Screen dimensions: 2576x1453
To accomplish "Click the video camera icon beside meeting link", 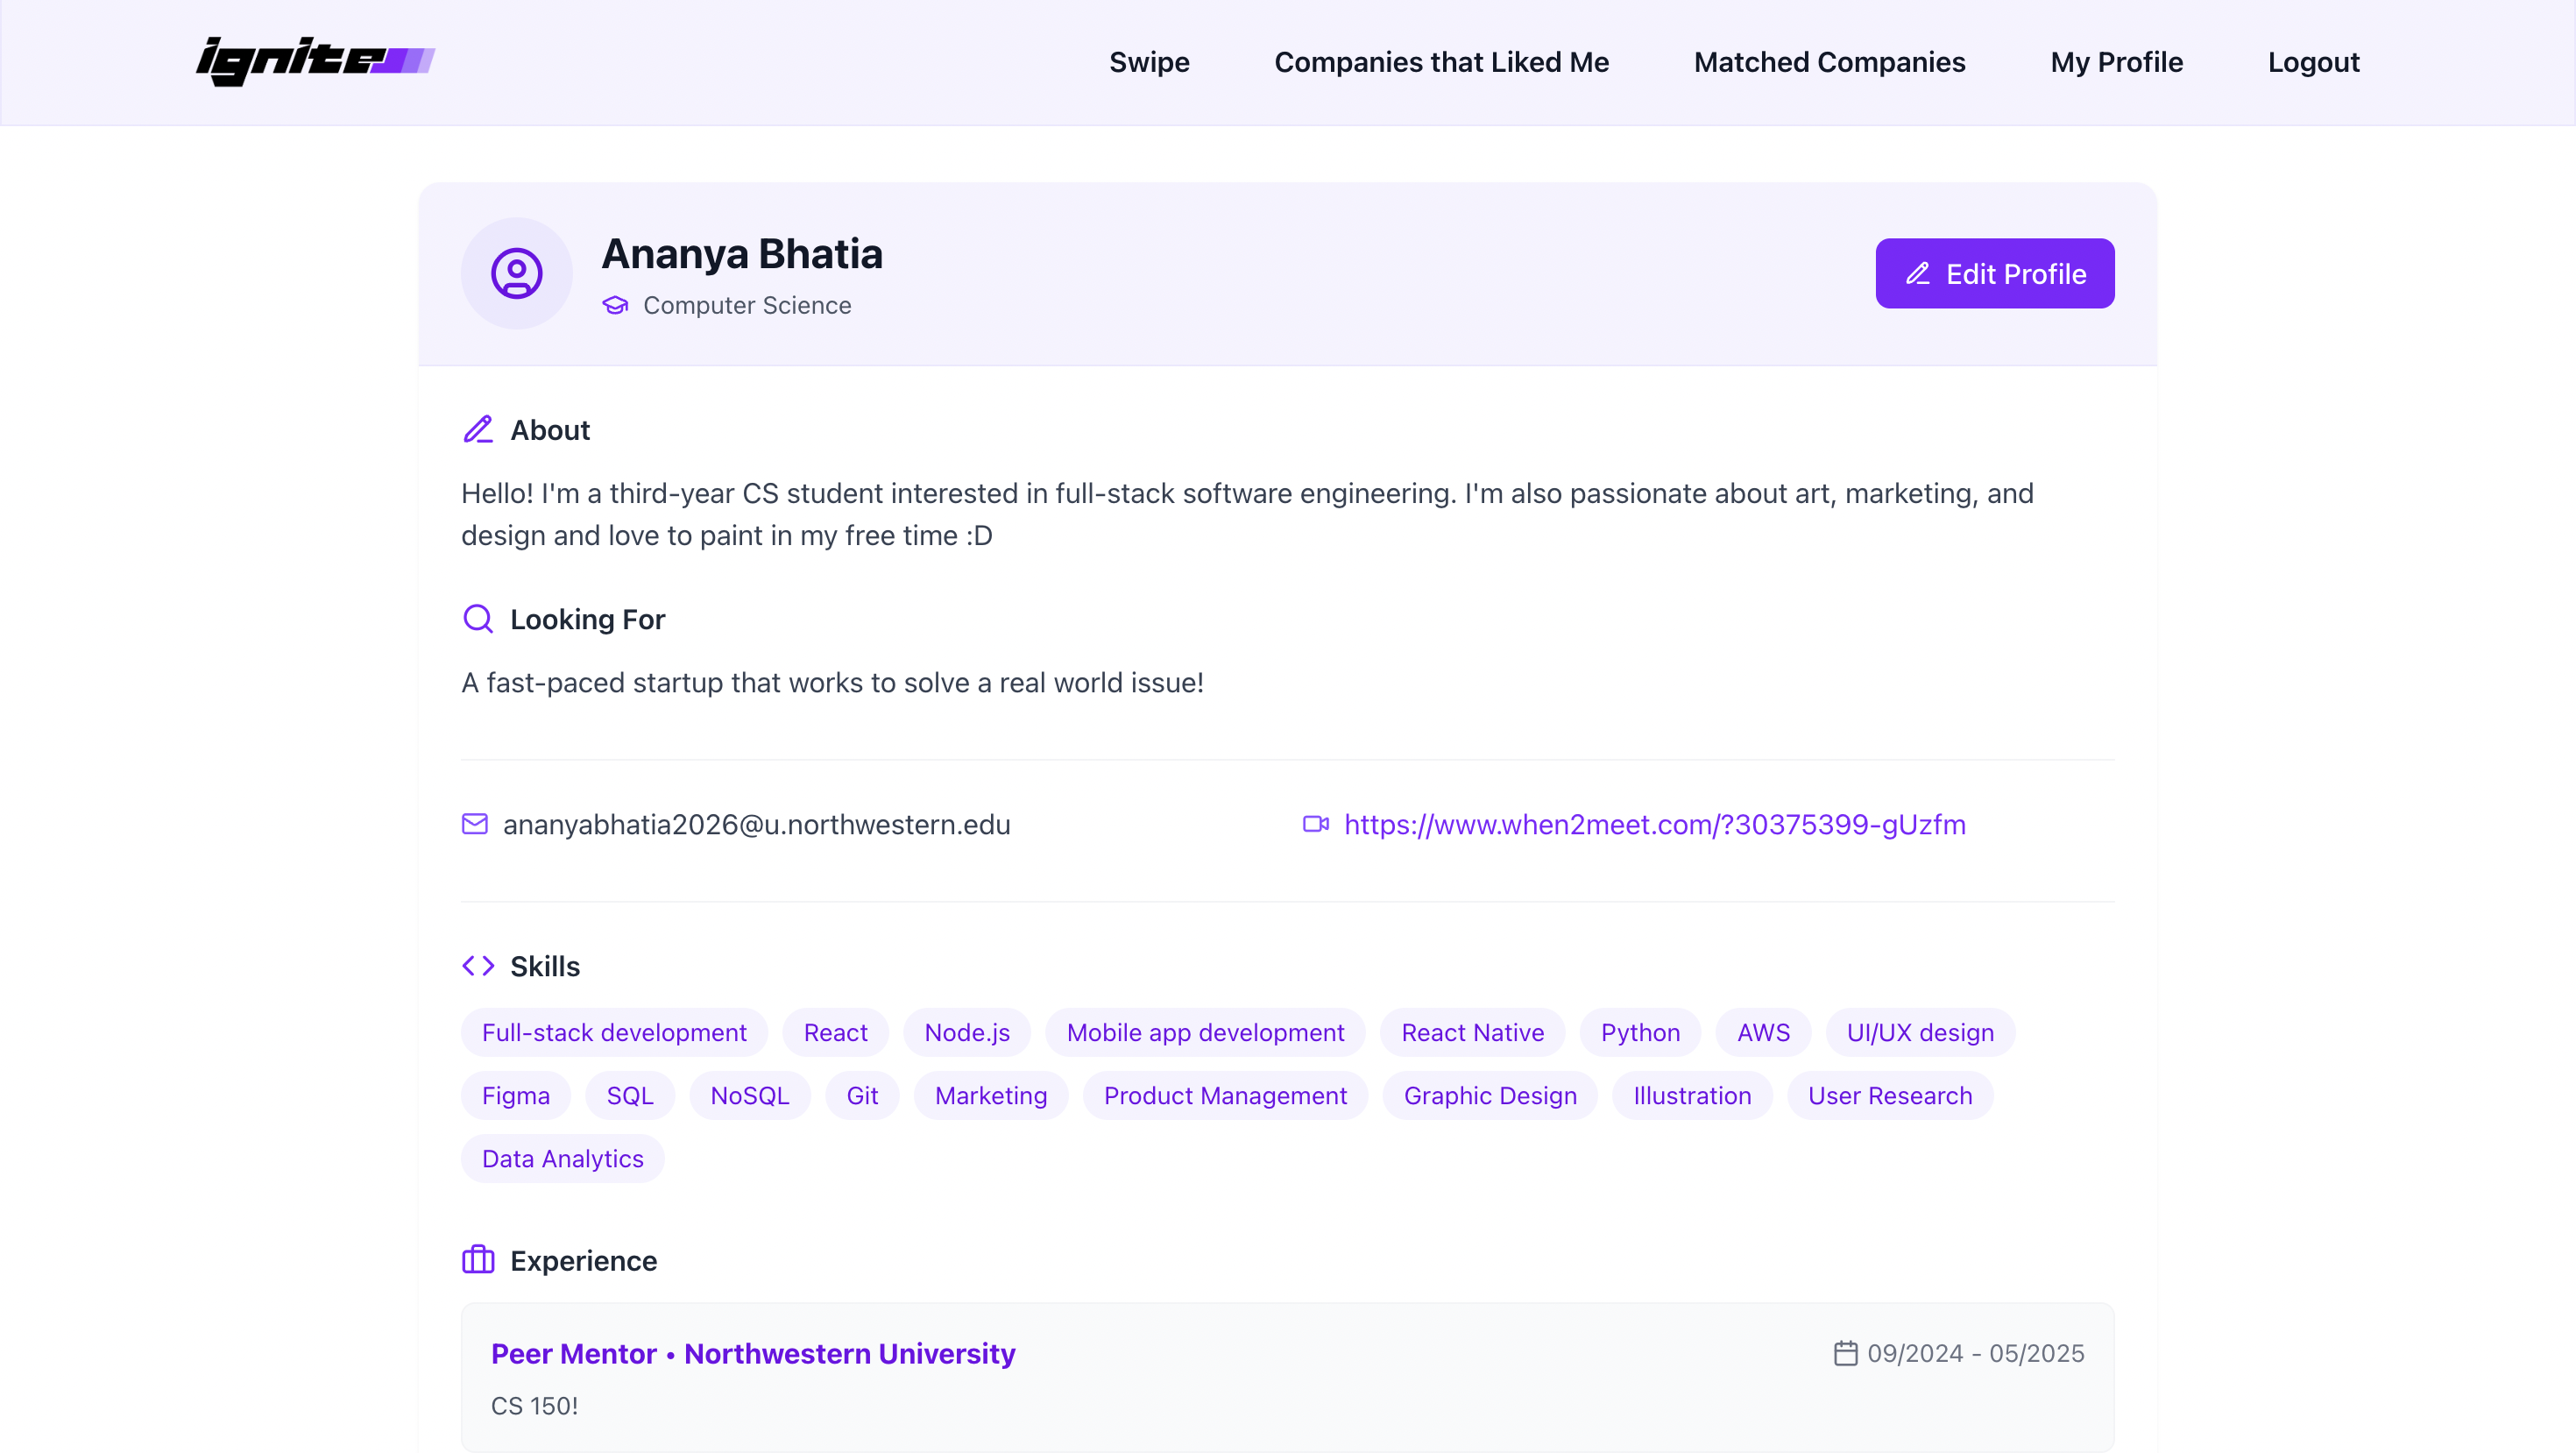I will (x=1316, y=824).
